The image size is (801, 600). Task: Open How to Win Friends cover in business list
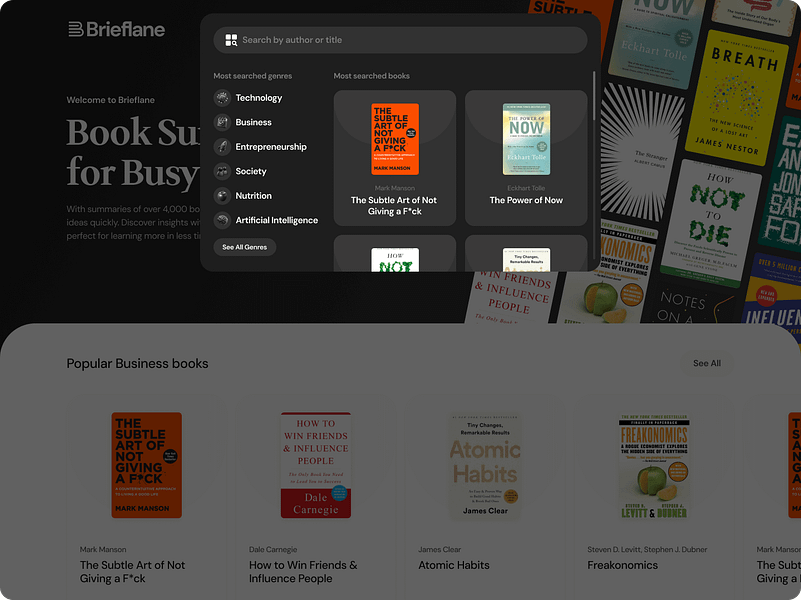[x=316, y=465]
